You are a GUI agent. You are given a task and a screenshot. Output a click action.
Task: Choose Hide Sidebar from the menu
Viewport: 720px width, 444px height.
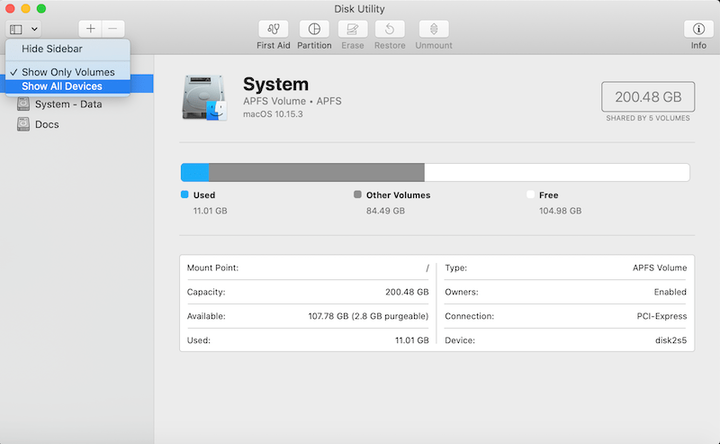68,49
